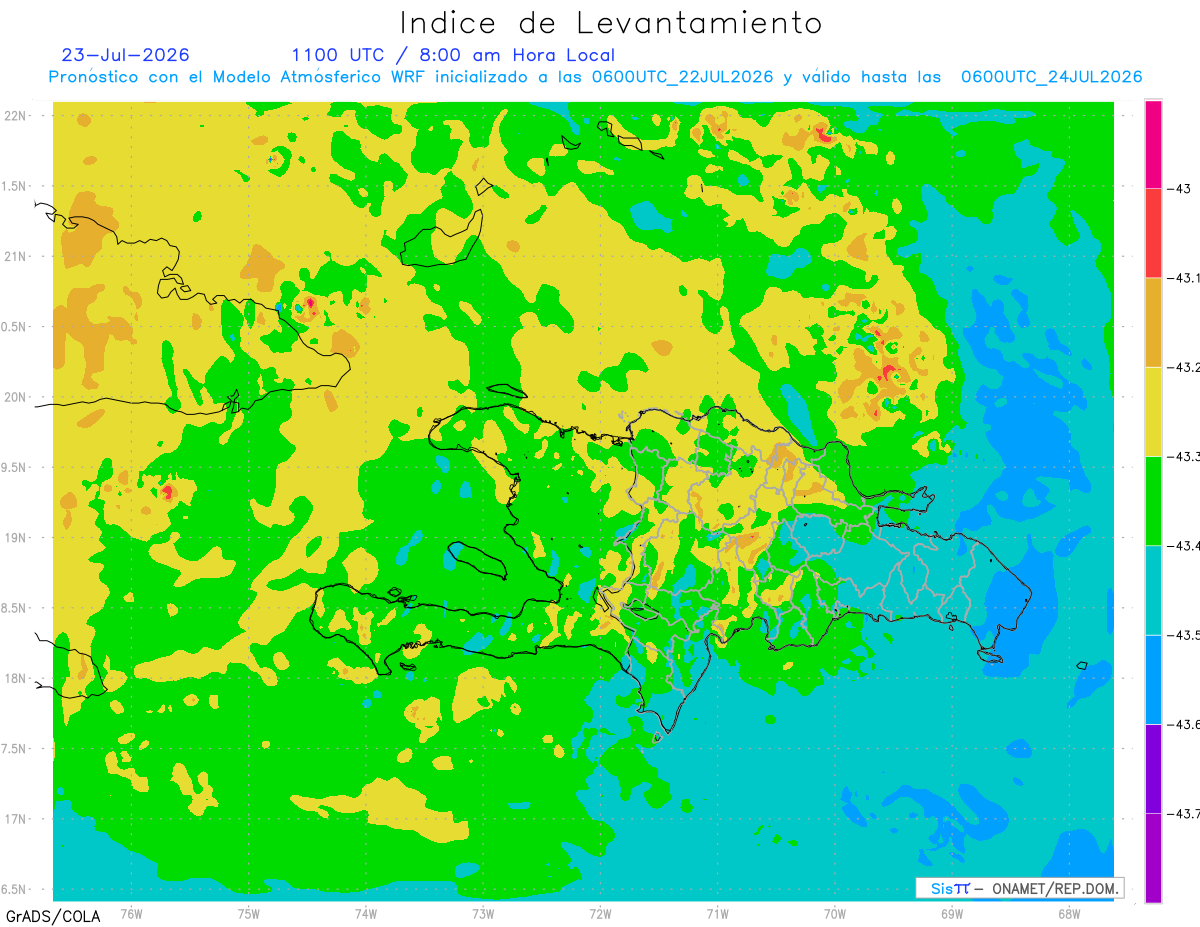
Task: Click the "17N" latitude label
Action: (x=15, y=819)
